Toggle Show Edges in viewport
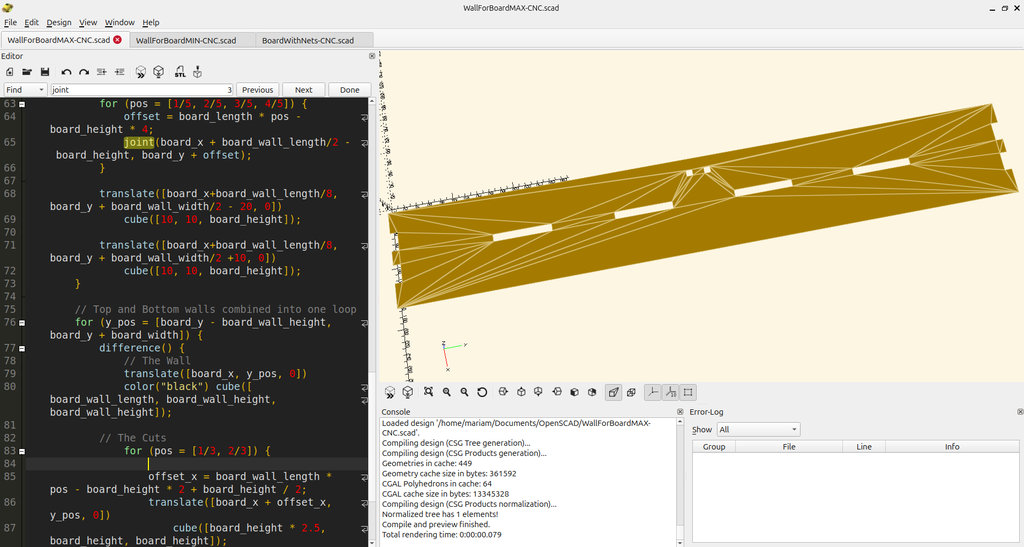The height and width of the screenshot is (547, 1024). (x=688, y=392)
